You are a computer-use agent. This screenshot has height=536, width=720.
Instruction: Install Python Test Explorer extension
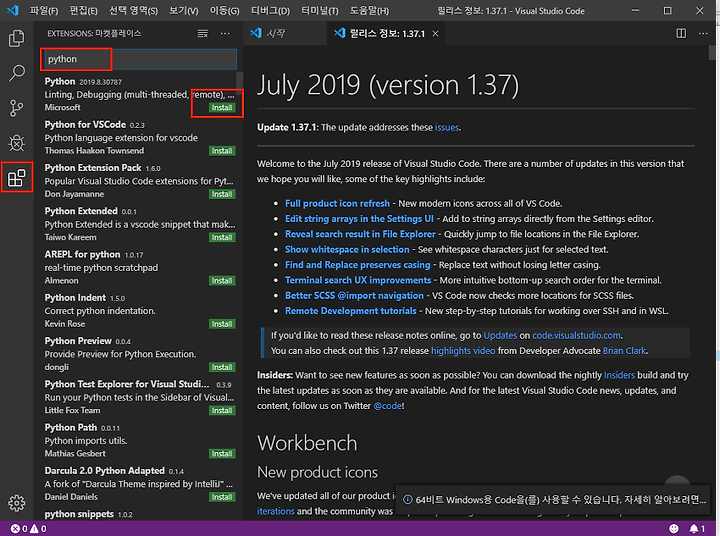click(x=222, y=410)
